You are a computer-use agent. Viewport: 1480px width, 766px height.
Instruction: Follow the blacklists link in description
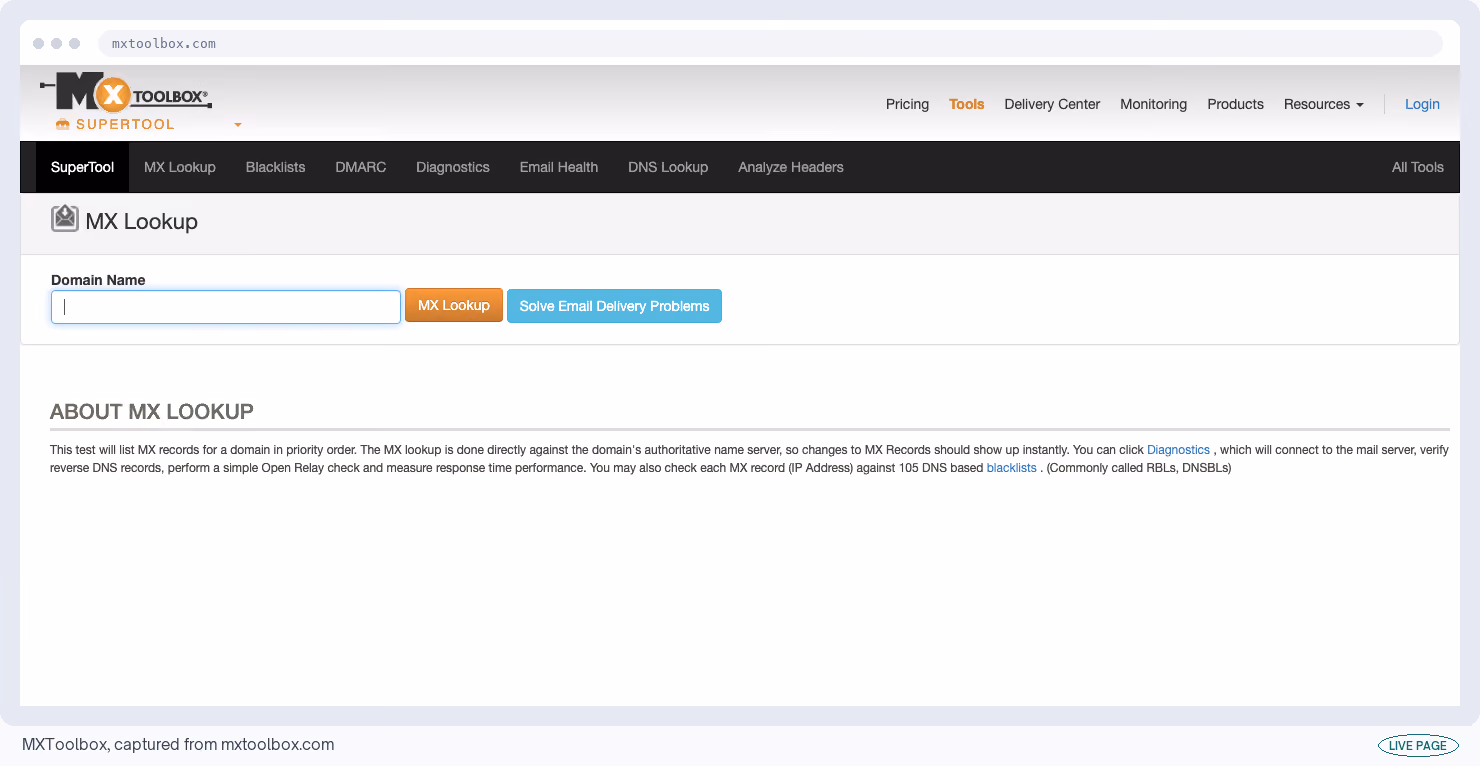(1012, 468)
